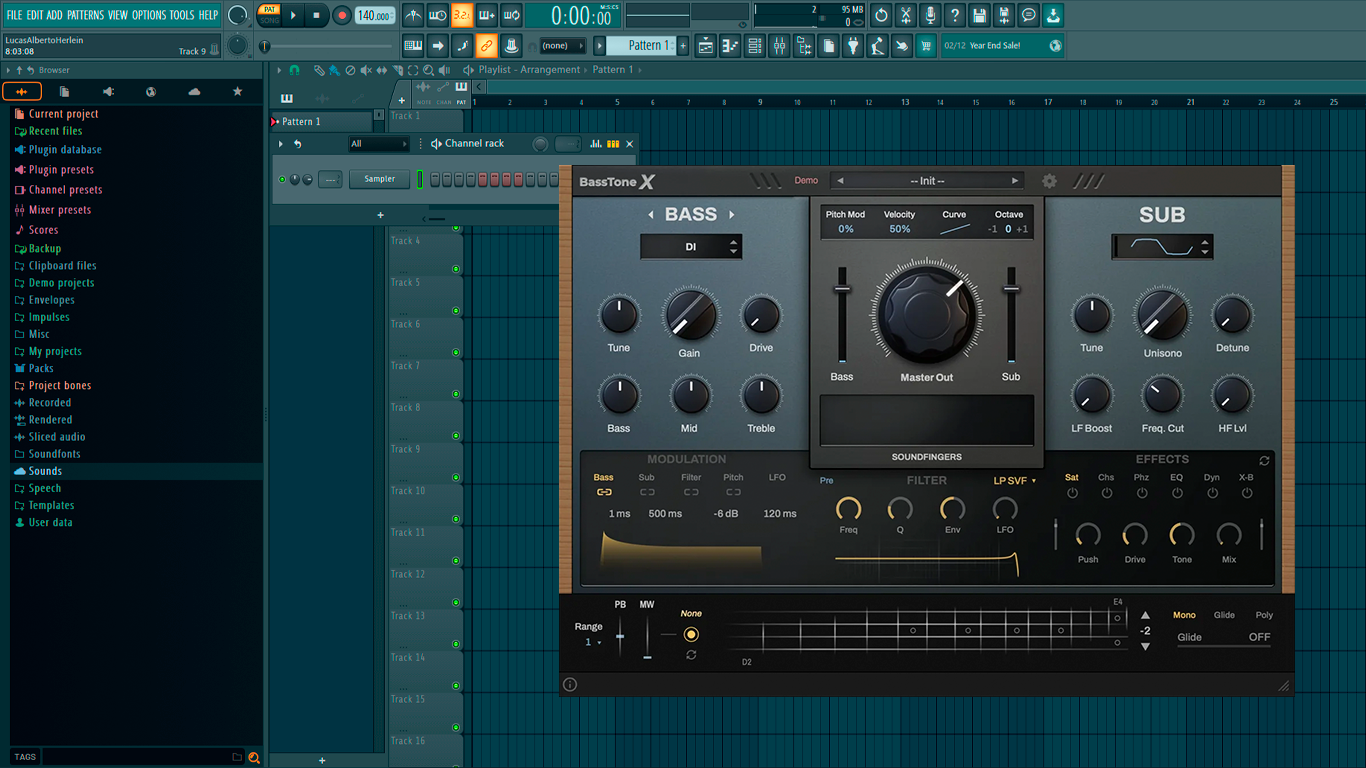This screenshot has width=1366, height=768.
Task: Open the PATTERNS menu
Action: click(85, 15)
